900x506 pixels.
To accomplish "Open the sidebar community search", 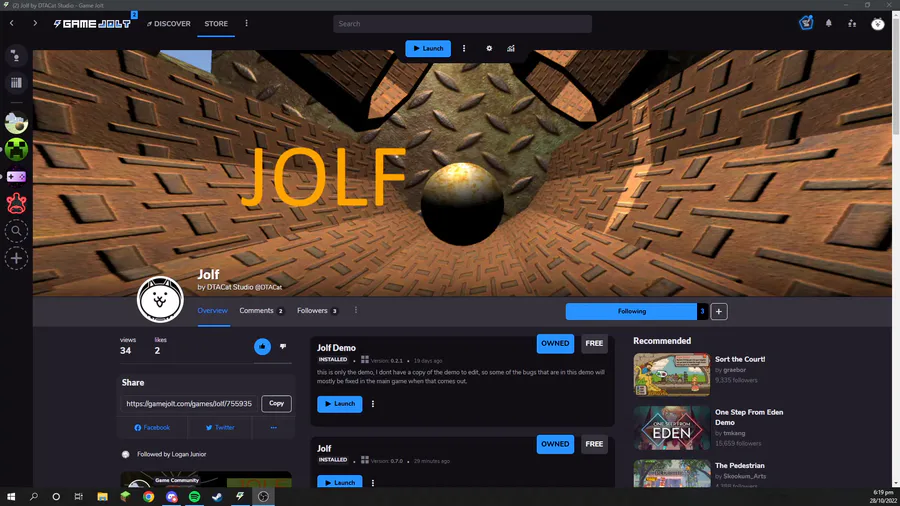I will (16, 231).
